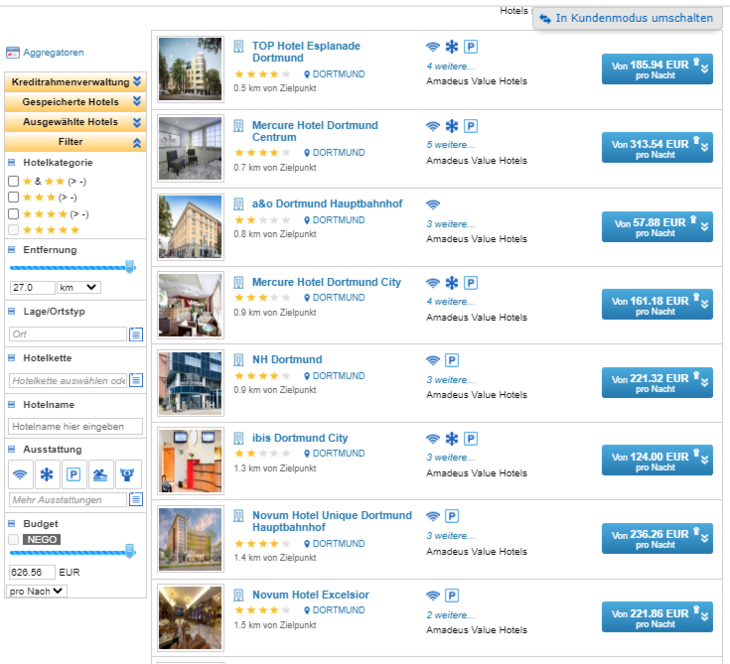This screenshot has width=730, height=664.
Task: Collapse the Ausstattung filter section
Action: point(12,449)
